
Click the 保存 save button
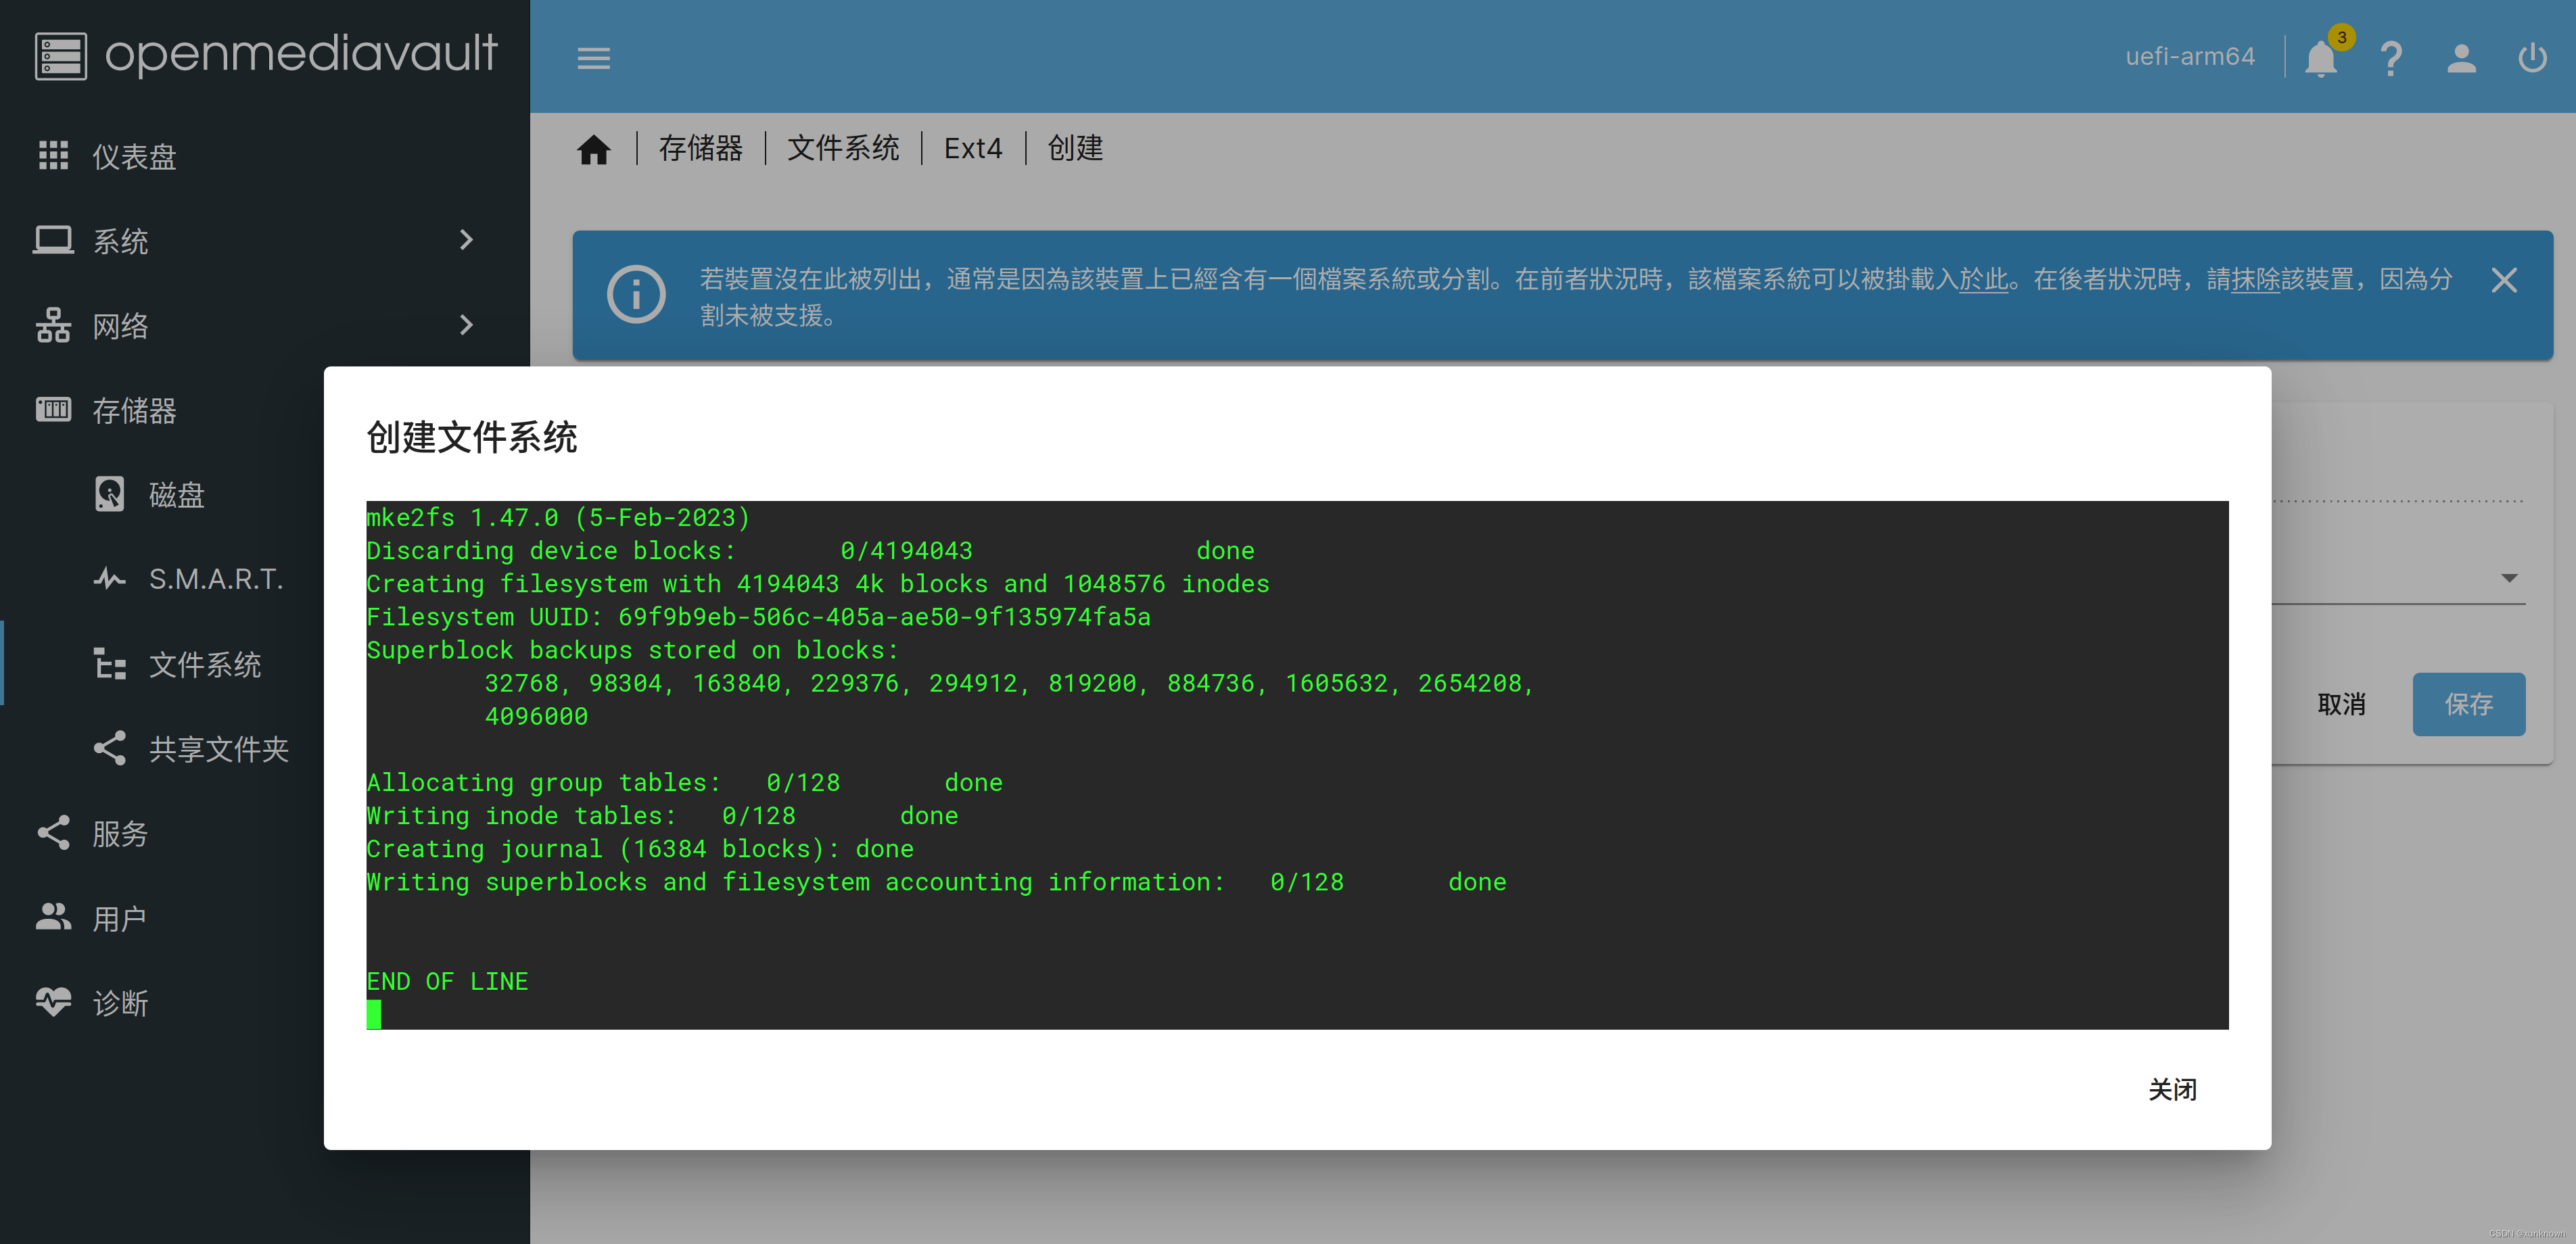tap(2468, 704)
